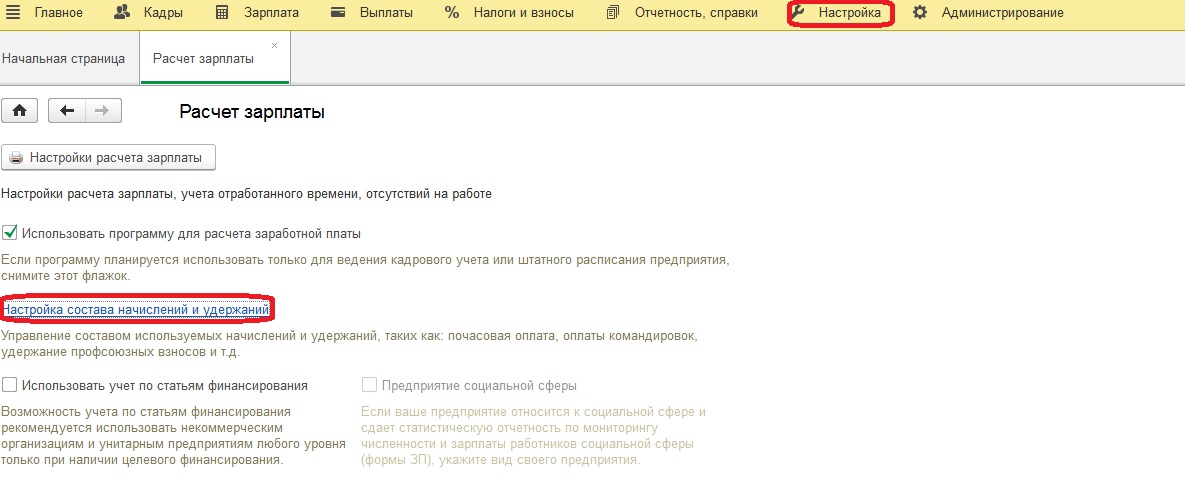
Task: Click printer icon on Настройки расчета зарплаты
Action: (17, 158)
